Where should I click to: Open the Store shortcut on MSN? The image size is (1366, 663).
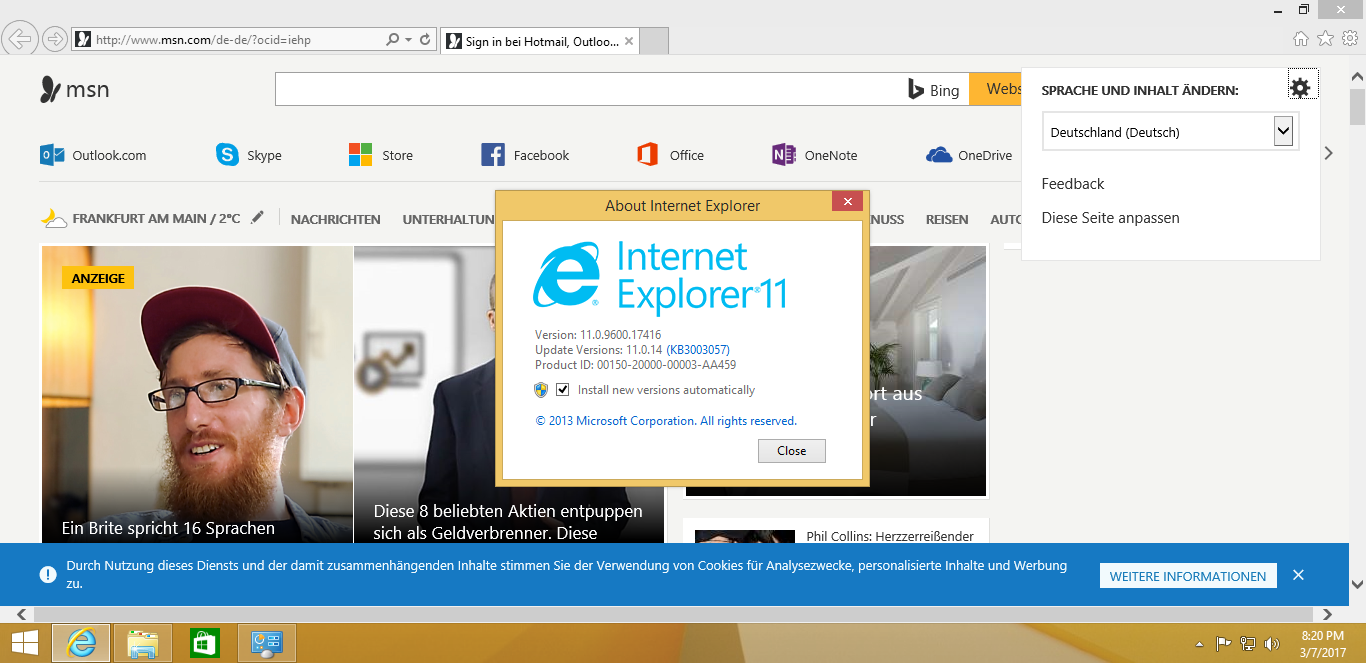click(x=381, y=155)
